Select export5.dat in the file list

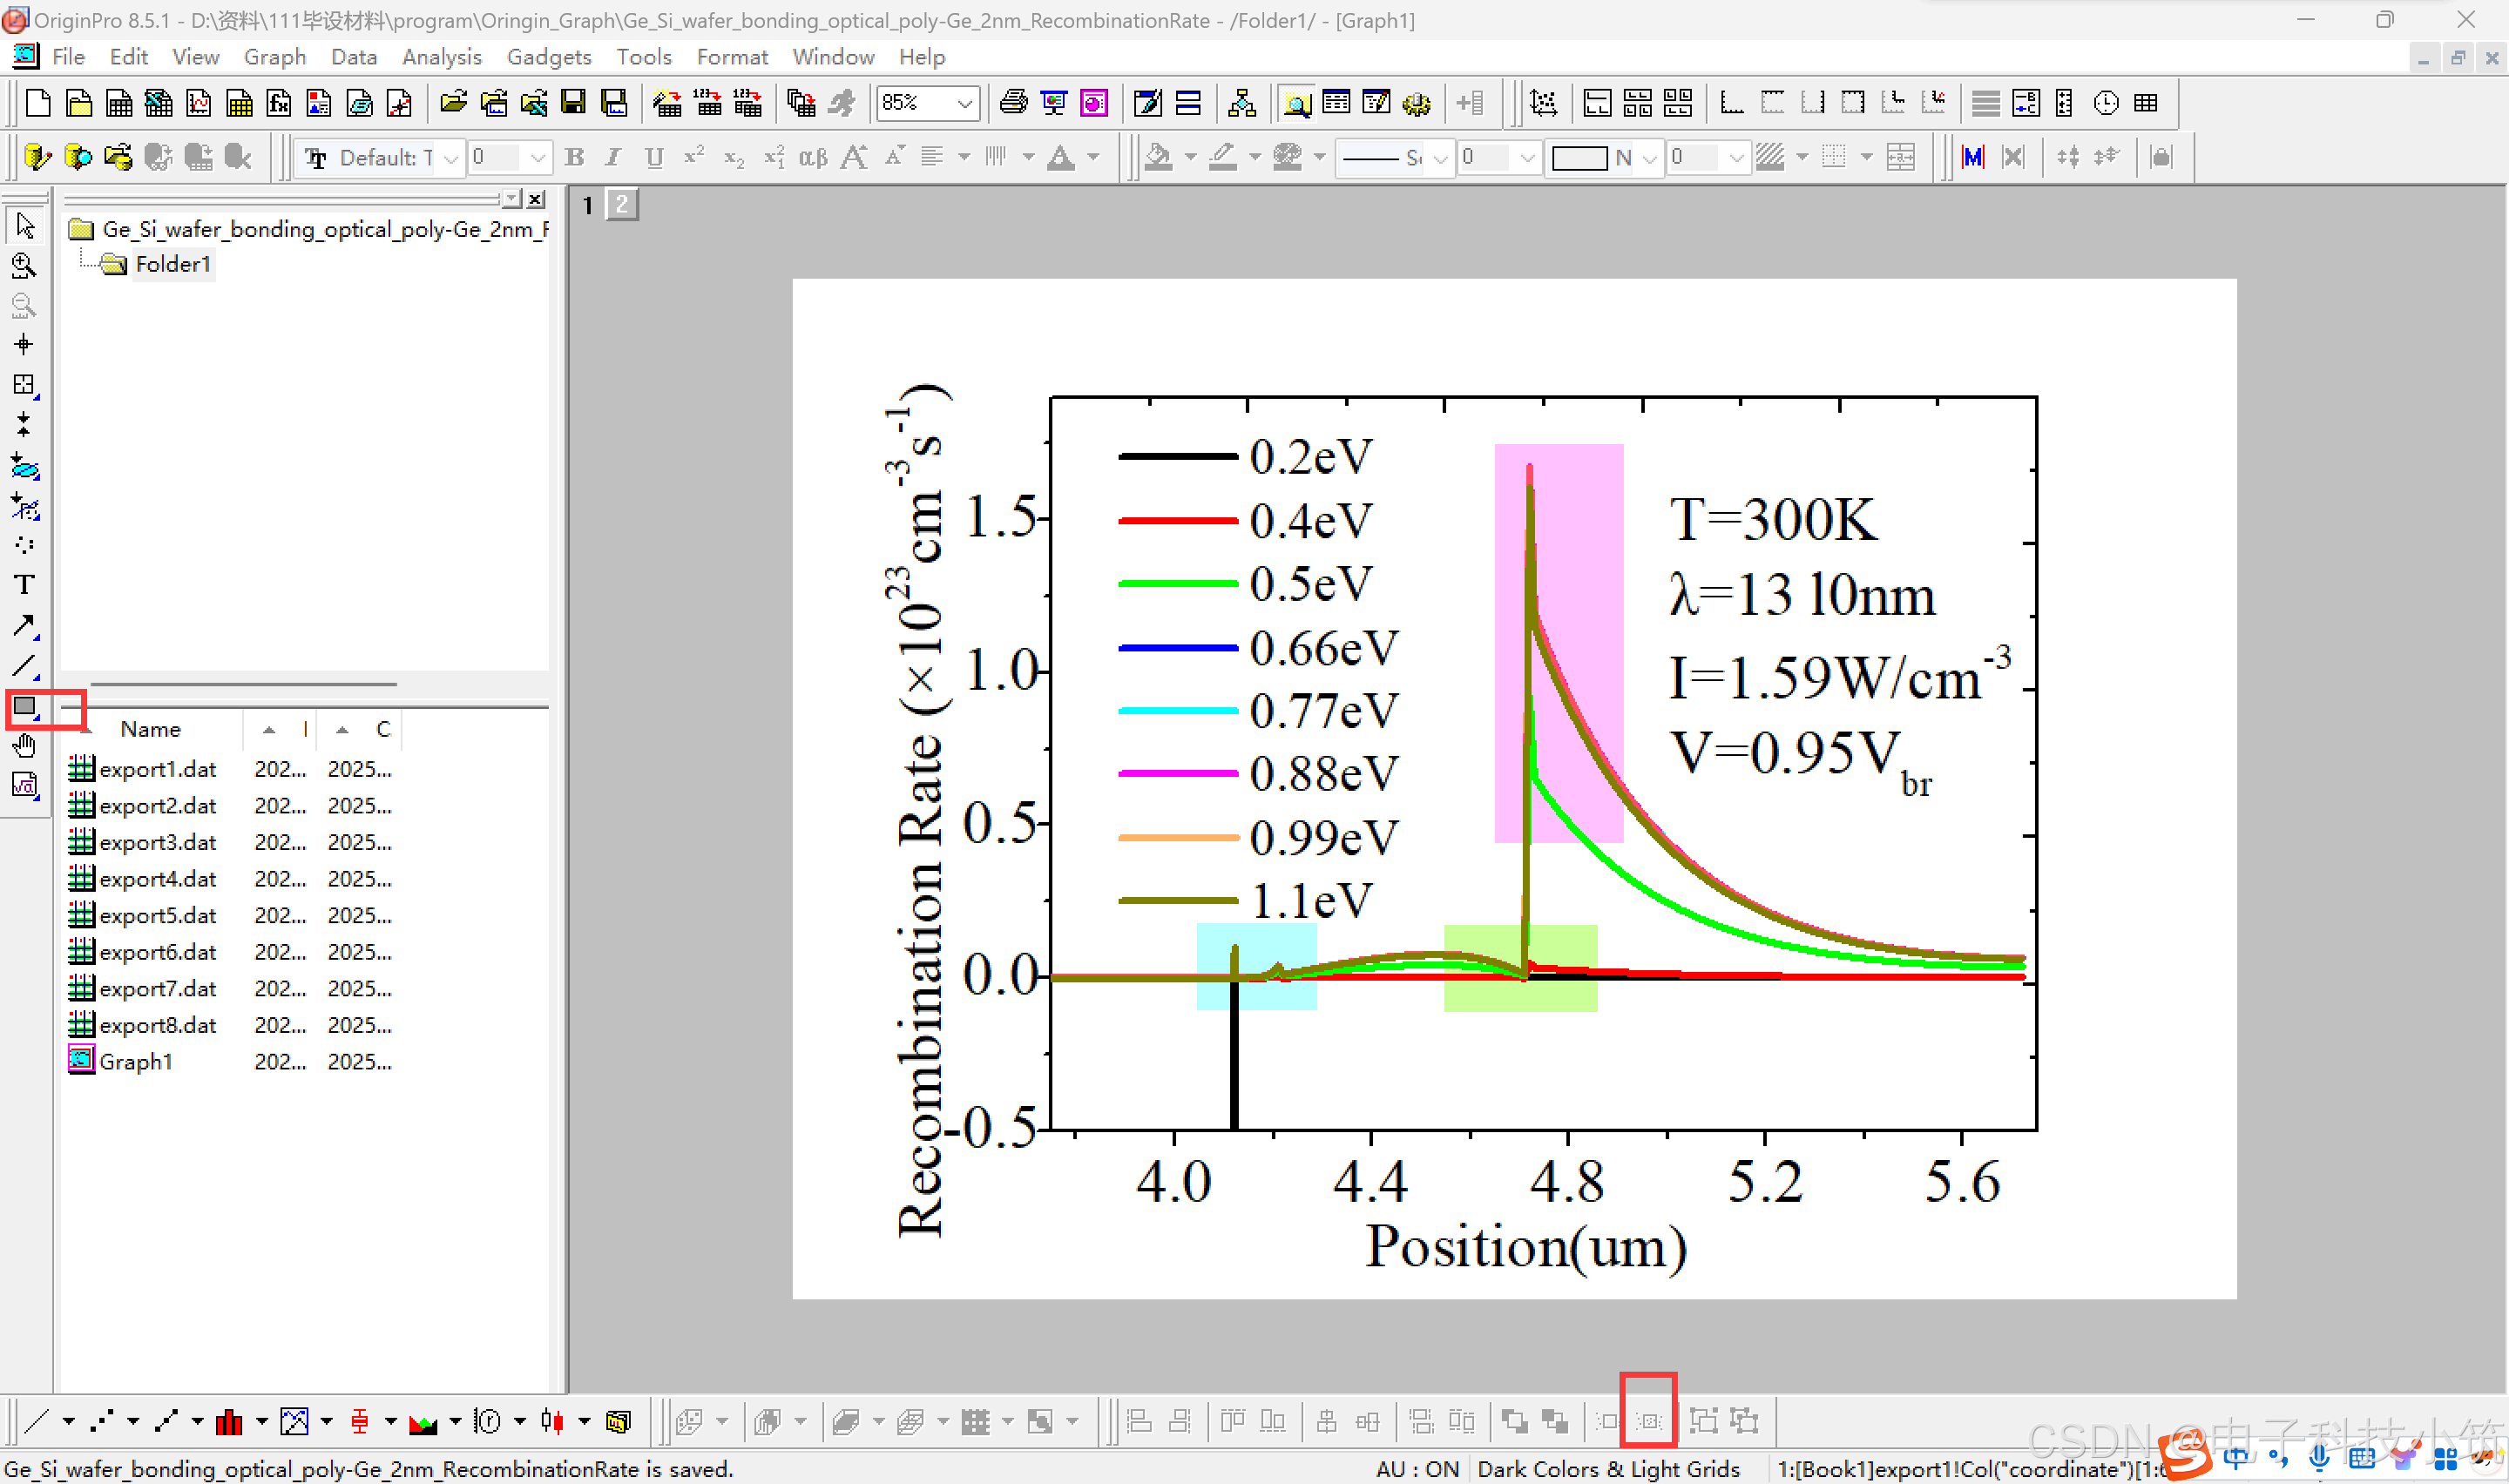click(x=157, y=915)
